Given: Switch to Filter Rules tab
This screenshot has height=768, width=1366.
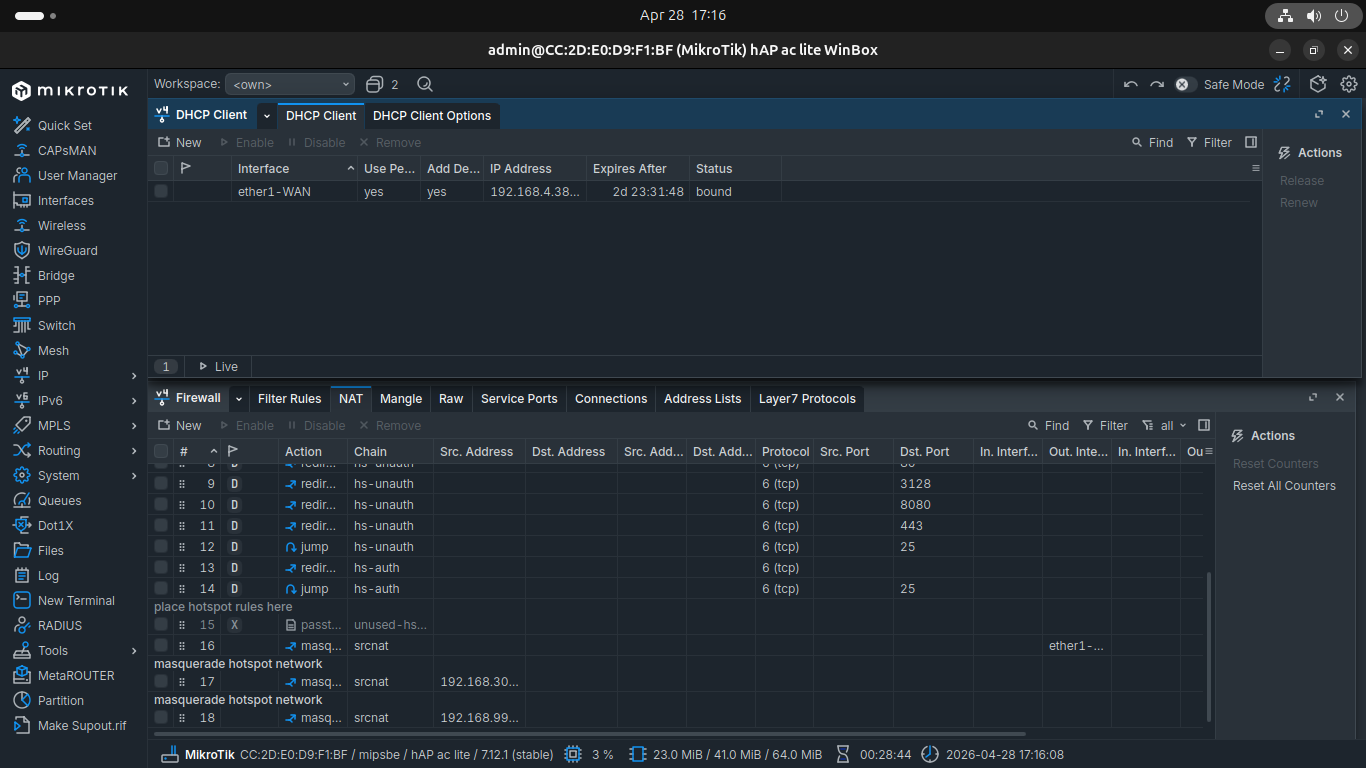Looking at the screenshot, I should [x=289, y=398].
